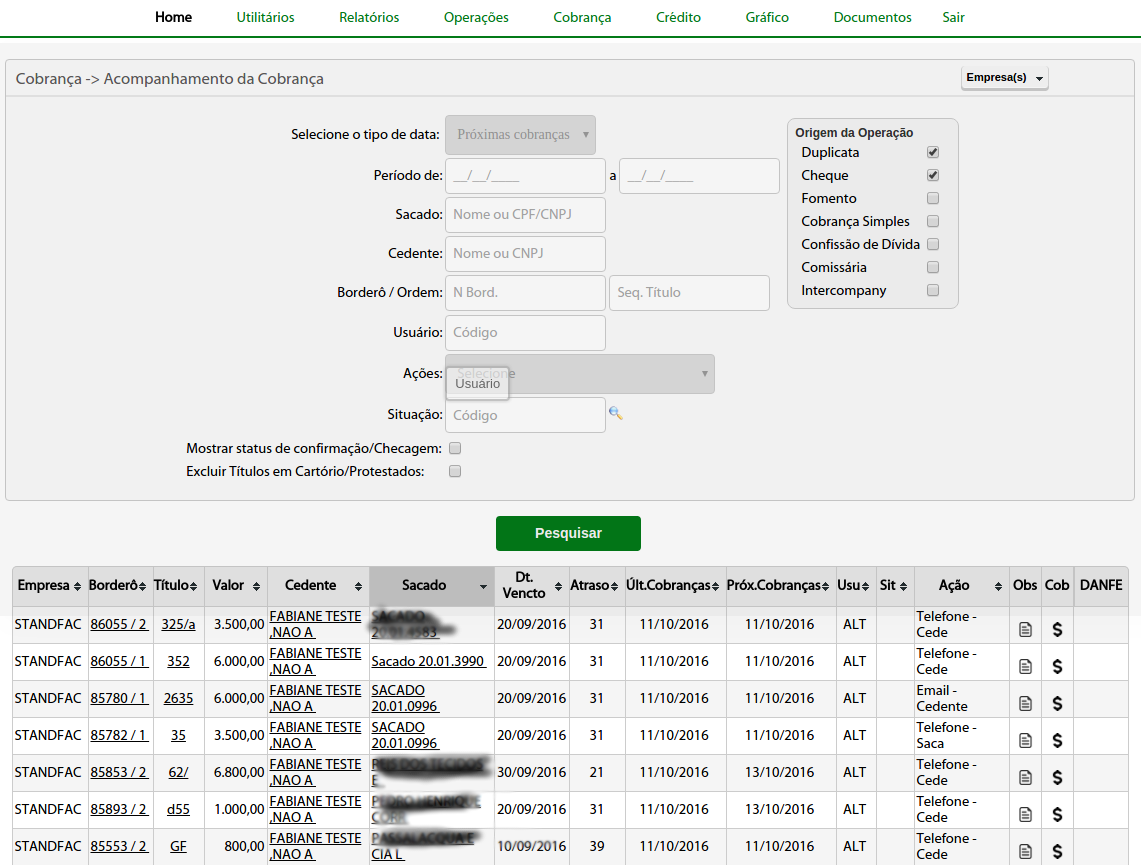This screenshot has height=865, width=1141.
Task: Click the green Pesquisar button
Action: pos(568,533)
